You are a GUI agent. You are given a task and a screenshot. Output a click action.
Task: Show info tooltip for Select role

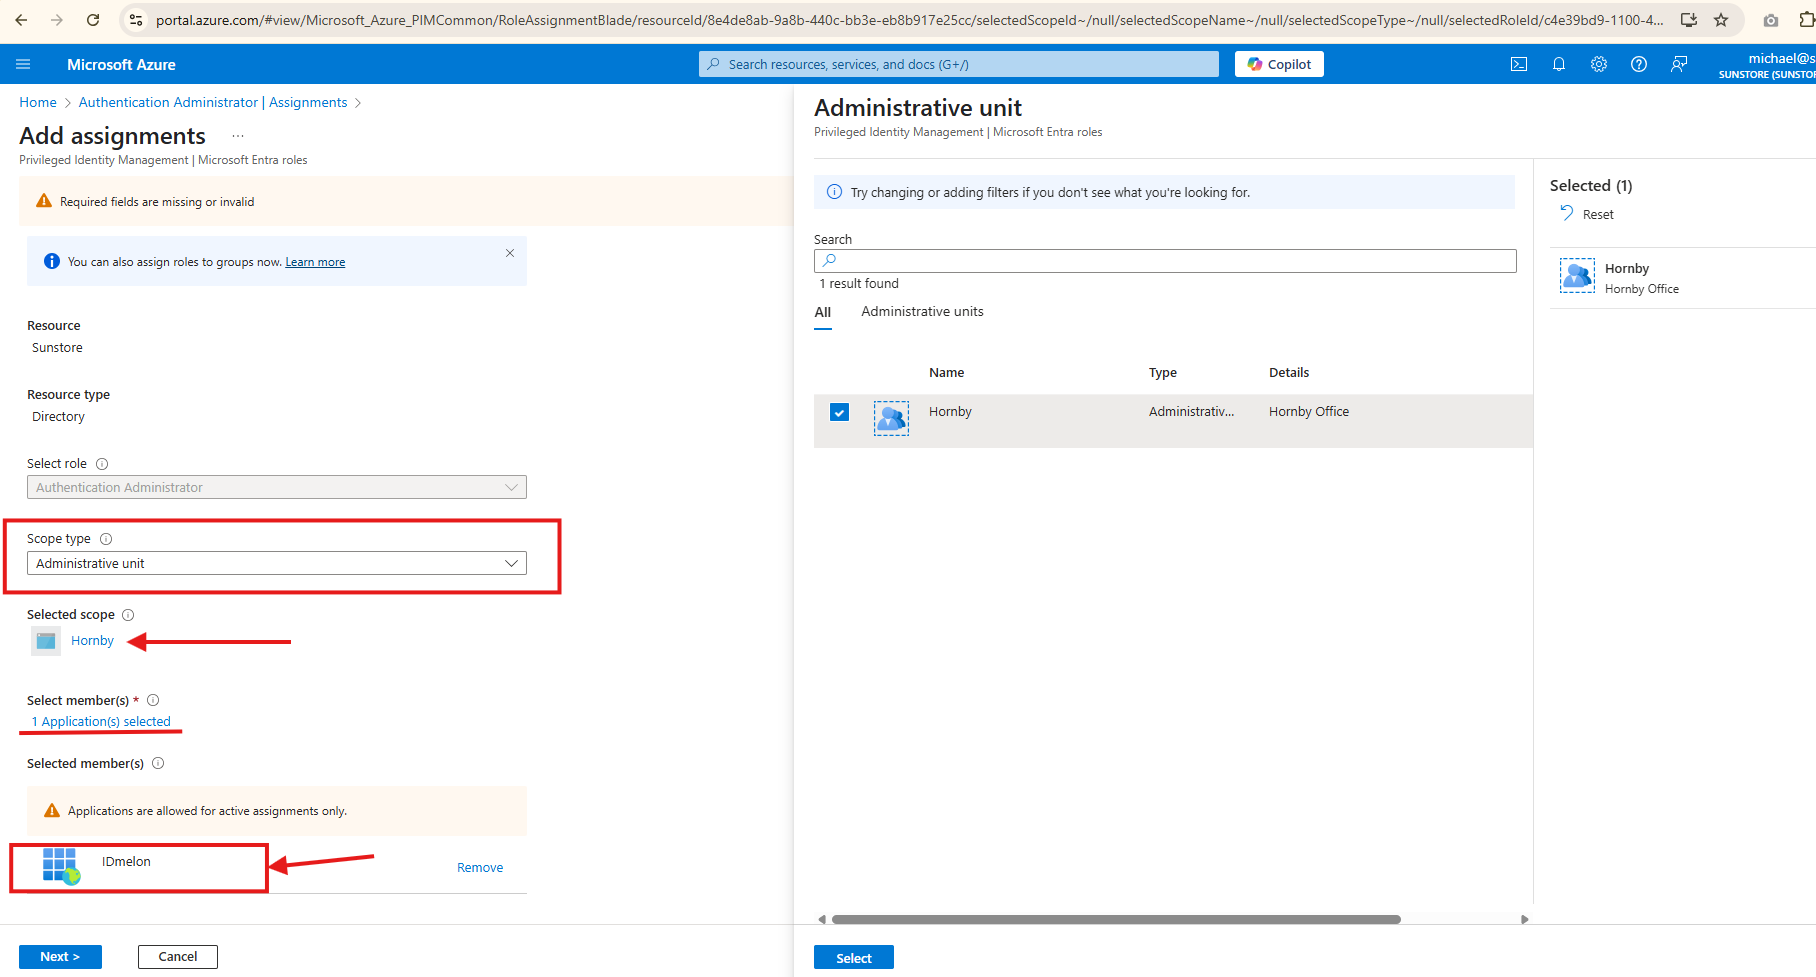click(x=102, y=464)
